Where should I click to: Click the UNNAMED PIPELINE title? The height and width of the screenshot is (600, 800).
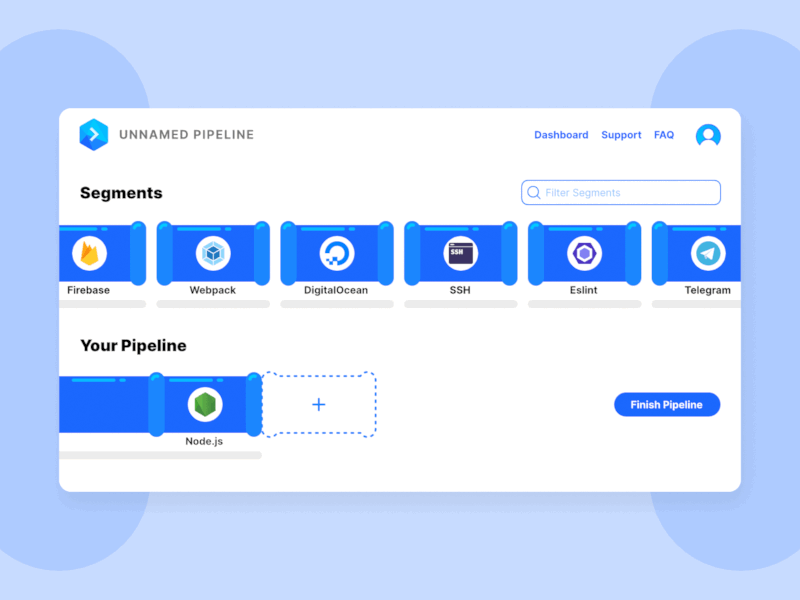point(186,135)
